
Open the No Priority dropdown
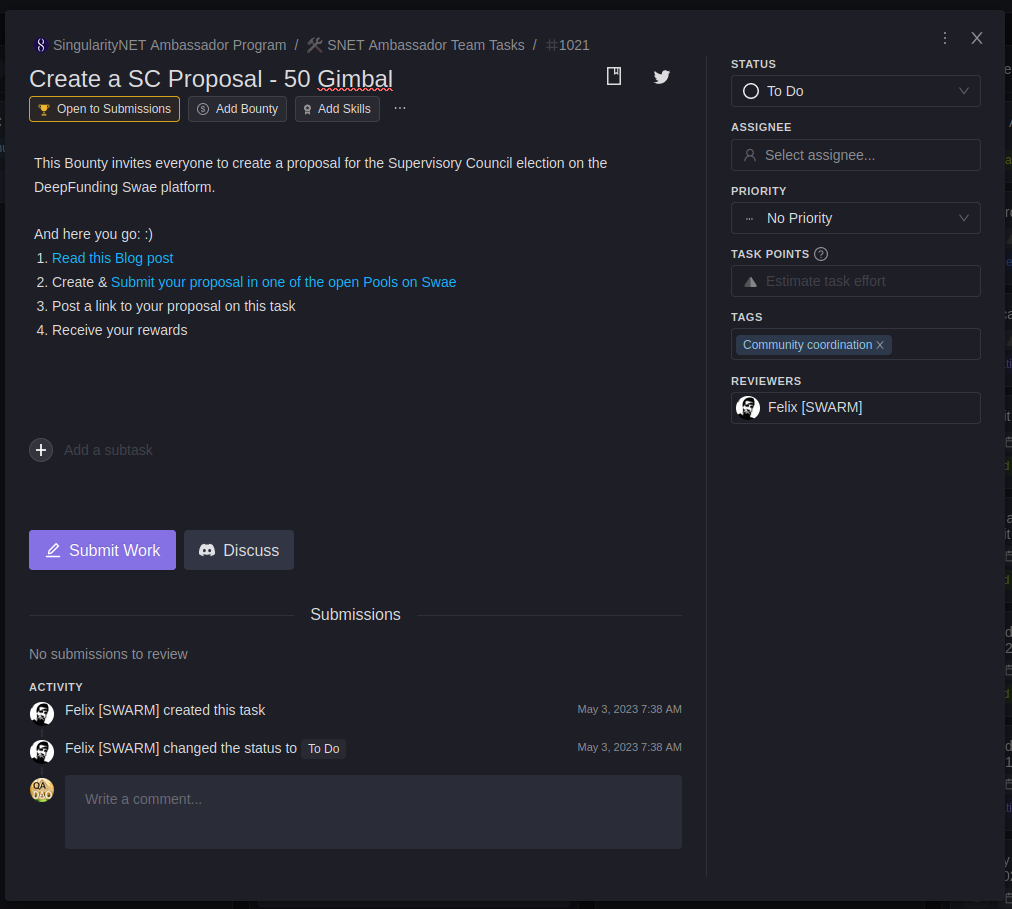click(855, 218)
